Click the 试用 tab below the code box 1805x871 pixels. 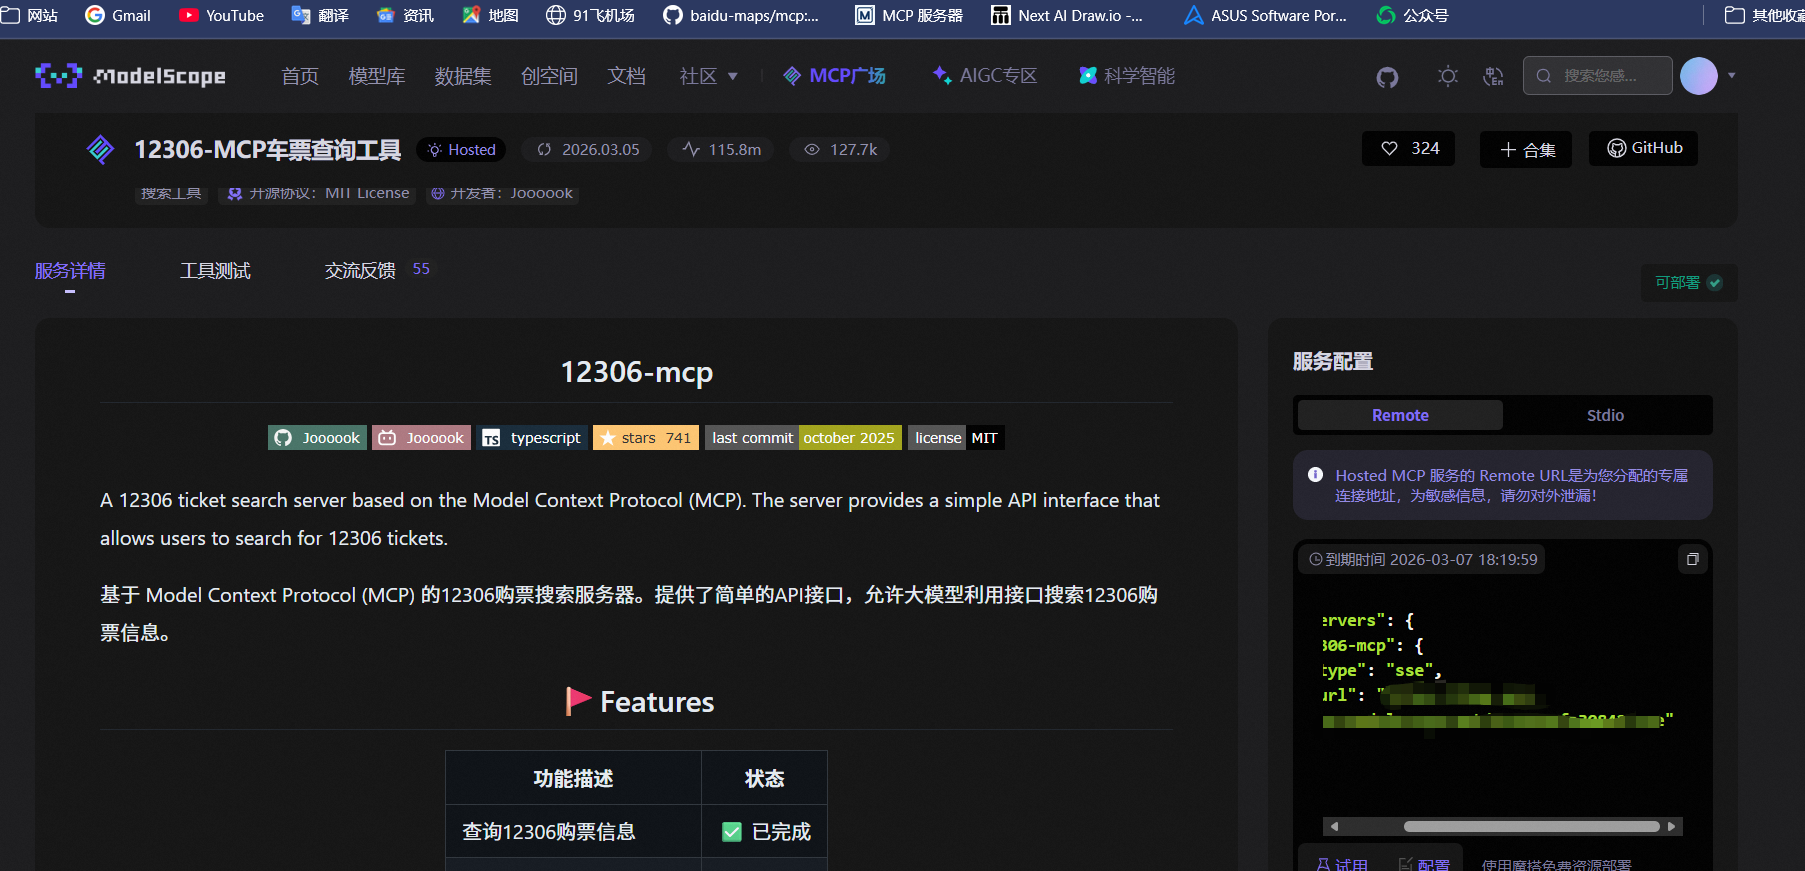point(1342,864)
